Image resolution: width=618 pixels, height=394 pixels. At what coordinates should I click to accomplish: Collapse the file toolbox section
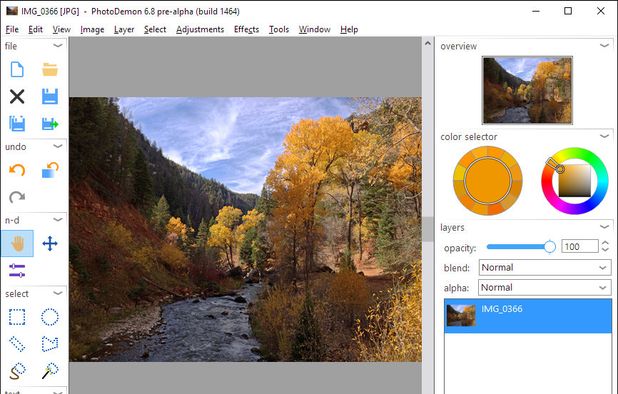click(x=58, y=46)
